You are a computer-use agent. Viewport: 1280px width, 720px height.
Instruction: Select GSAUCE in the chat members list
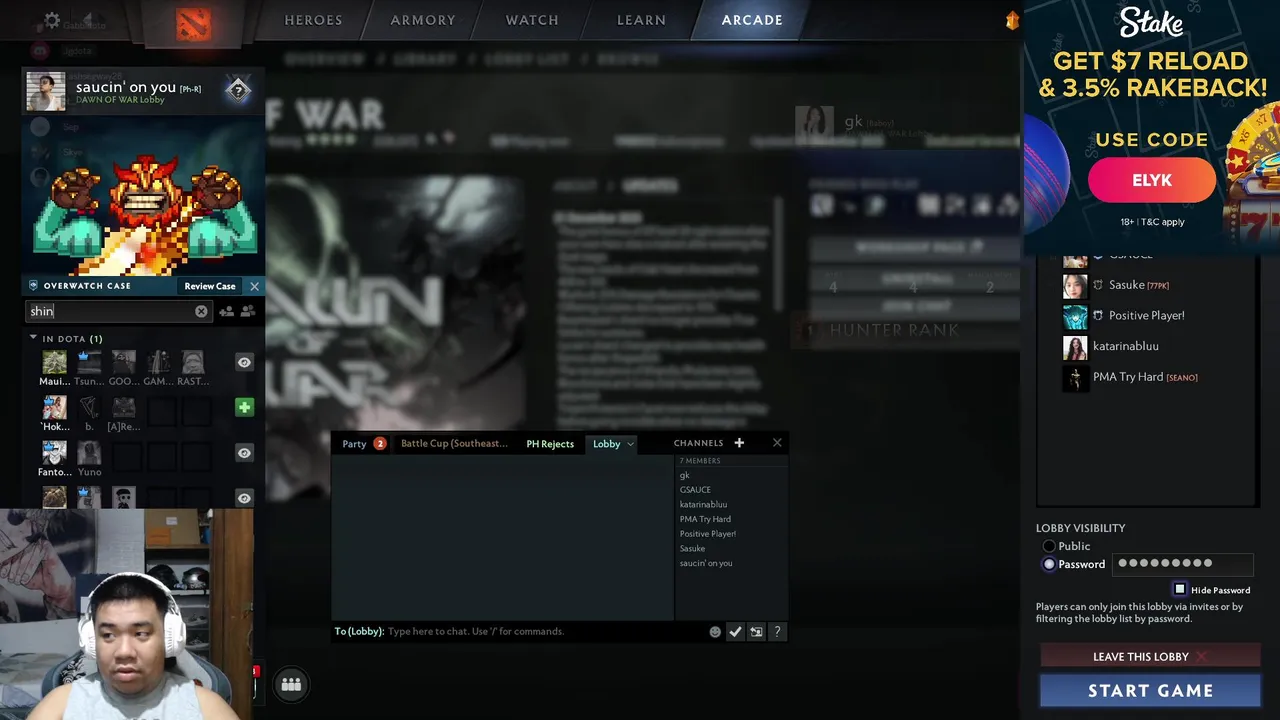pos(695,490)
